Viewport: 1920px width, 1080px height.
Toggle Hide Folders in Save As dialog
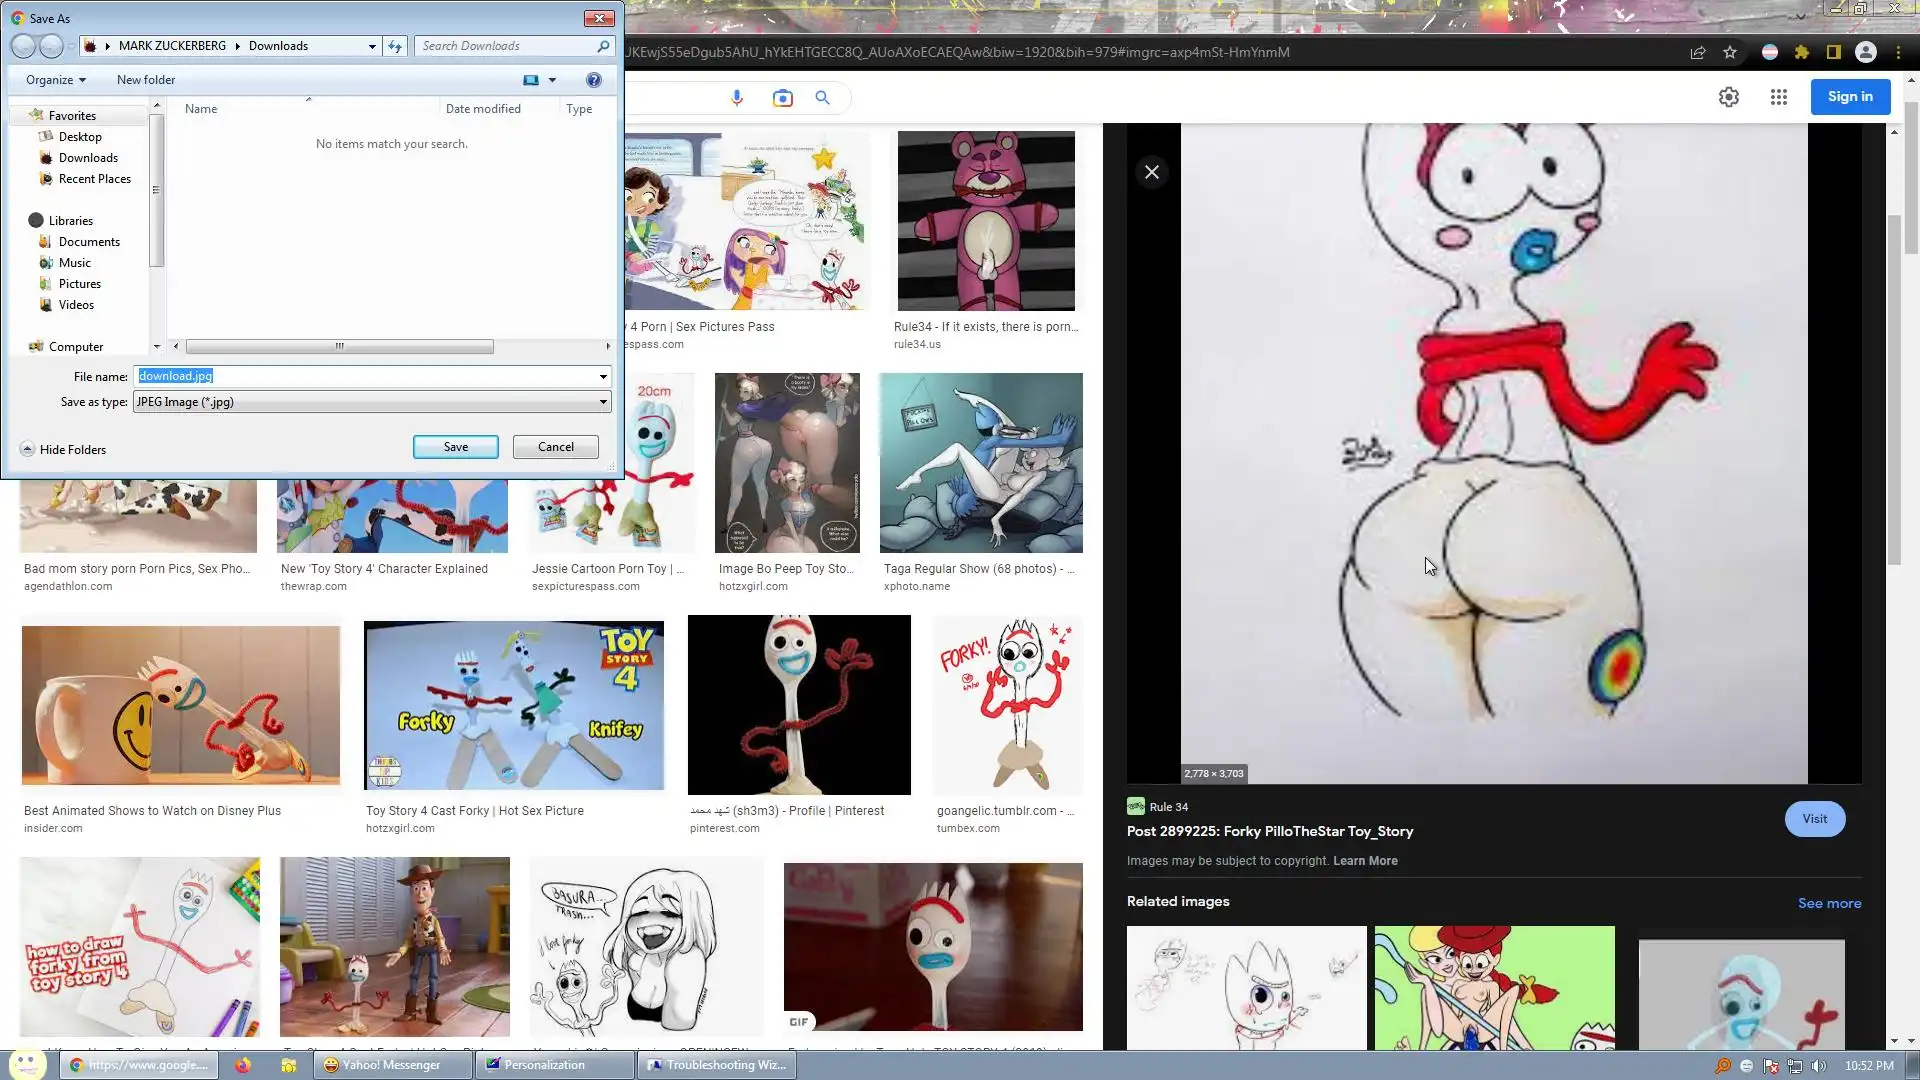click(x=63, y=450)
